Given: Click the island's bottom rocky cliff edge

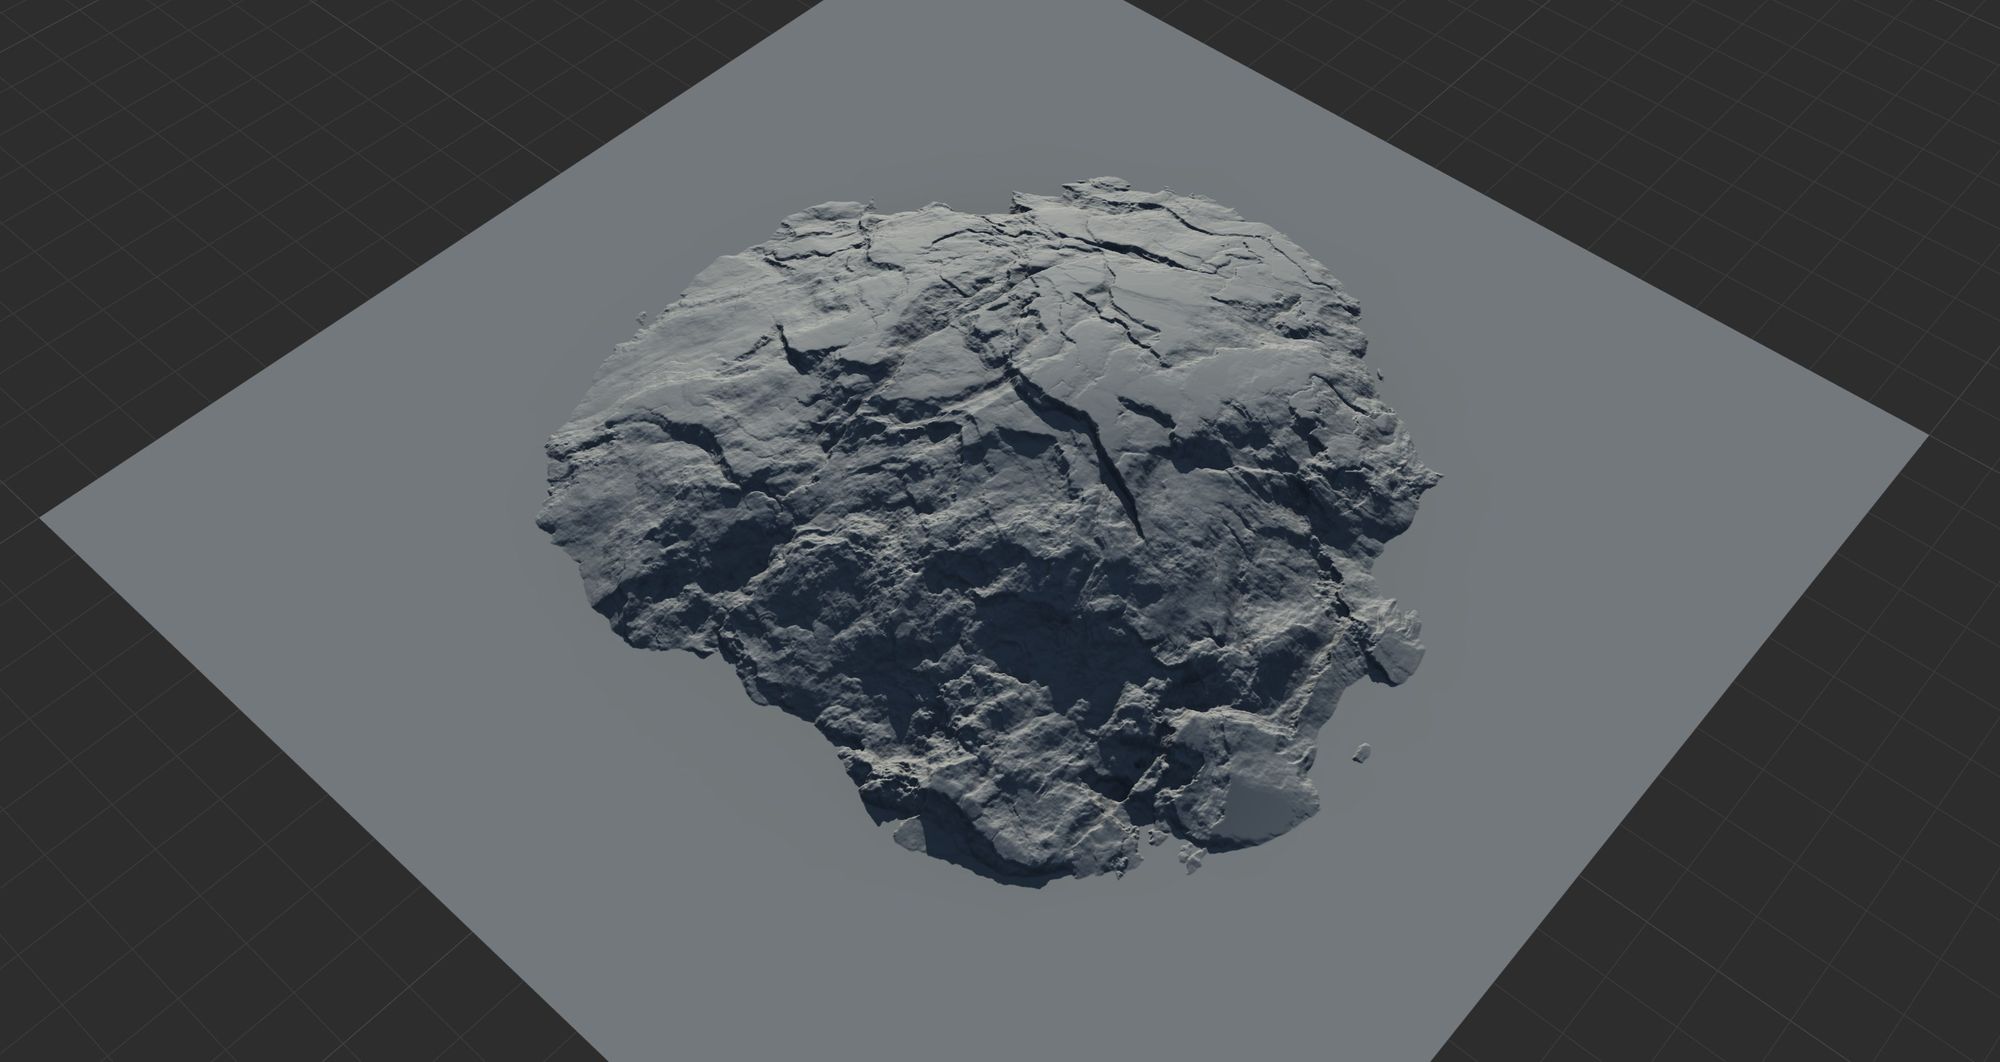Looking at the screenshot, I should [x=1000, y=868].
